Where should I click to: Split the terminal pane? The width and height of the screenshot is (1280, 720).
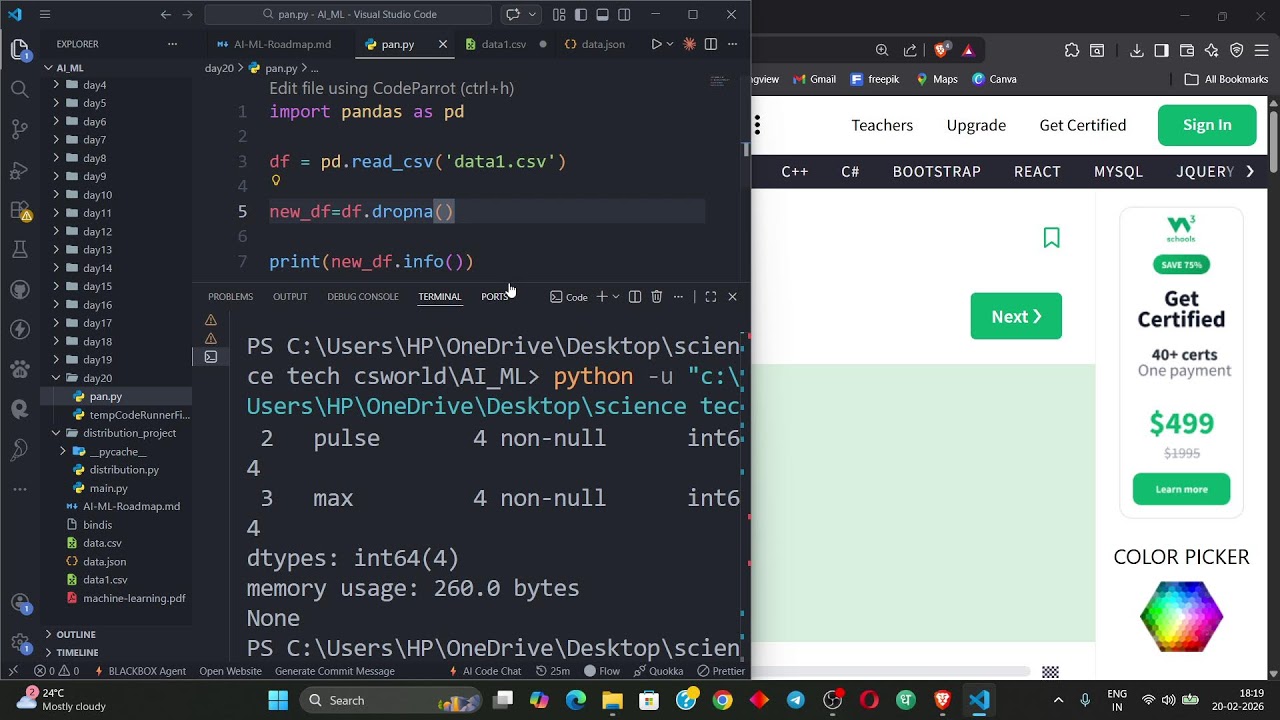634,297
